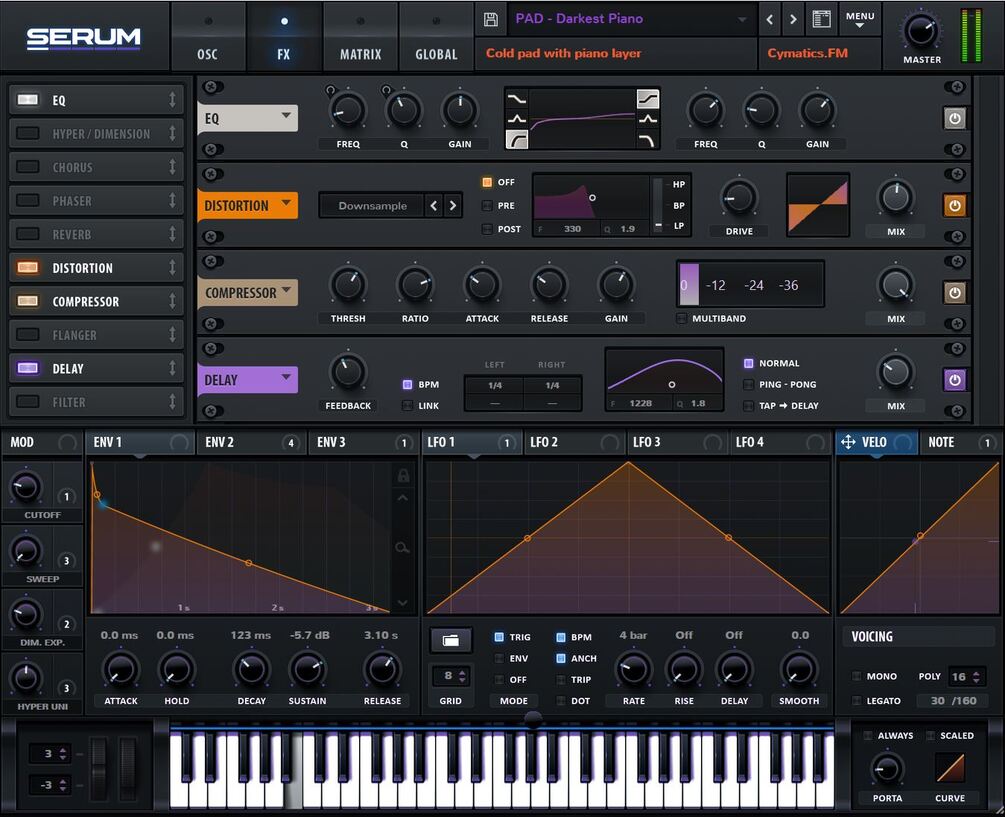
Task: Enable LEGATO checkbox
Action: (x=856, y=701)
